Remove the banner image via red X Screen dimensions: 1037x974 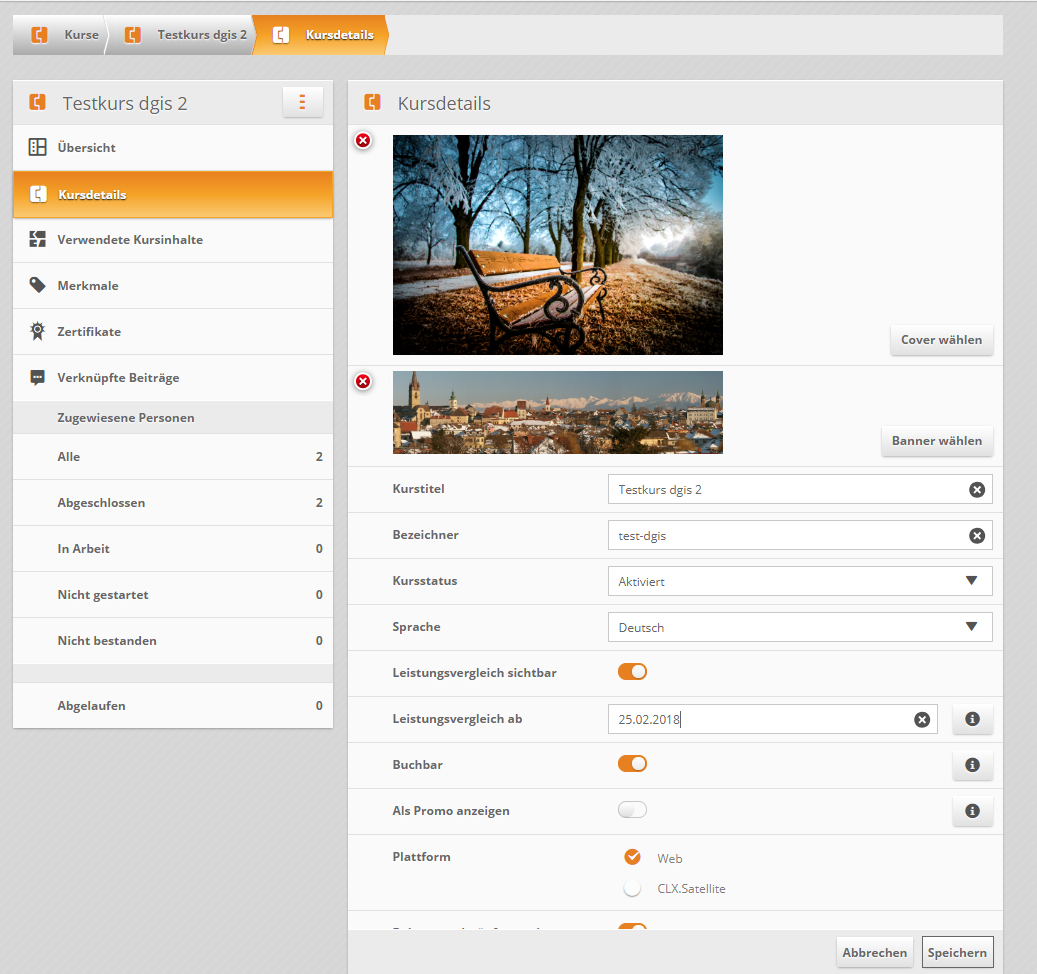[363, 381]
